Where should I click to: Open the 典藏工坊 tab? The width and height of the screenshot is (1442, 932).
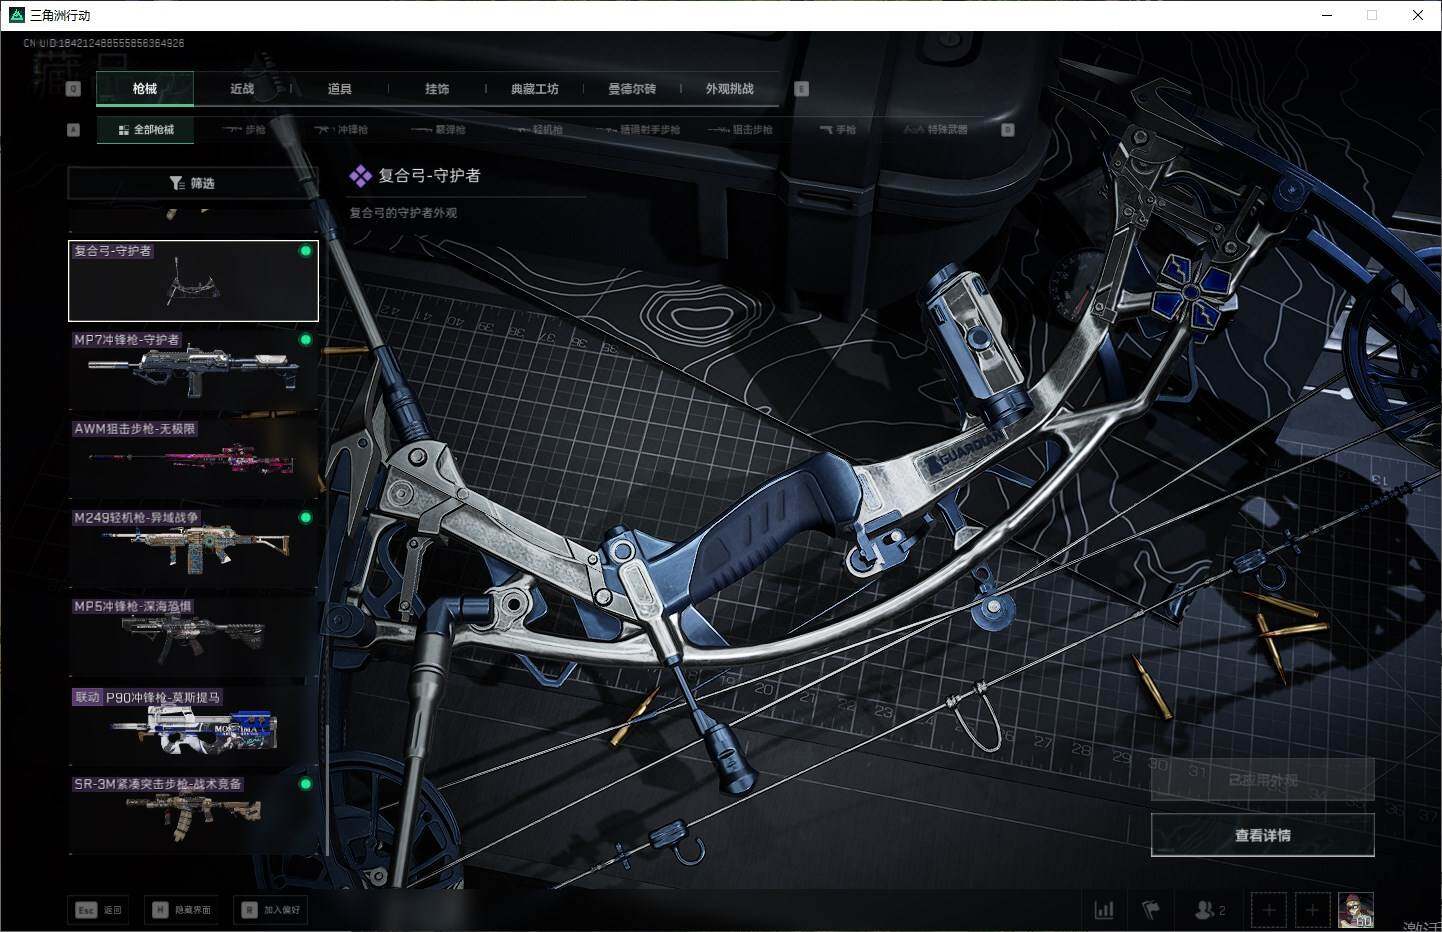(535, 89)
